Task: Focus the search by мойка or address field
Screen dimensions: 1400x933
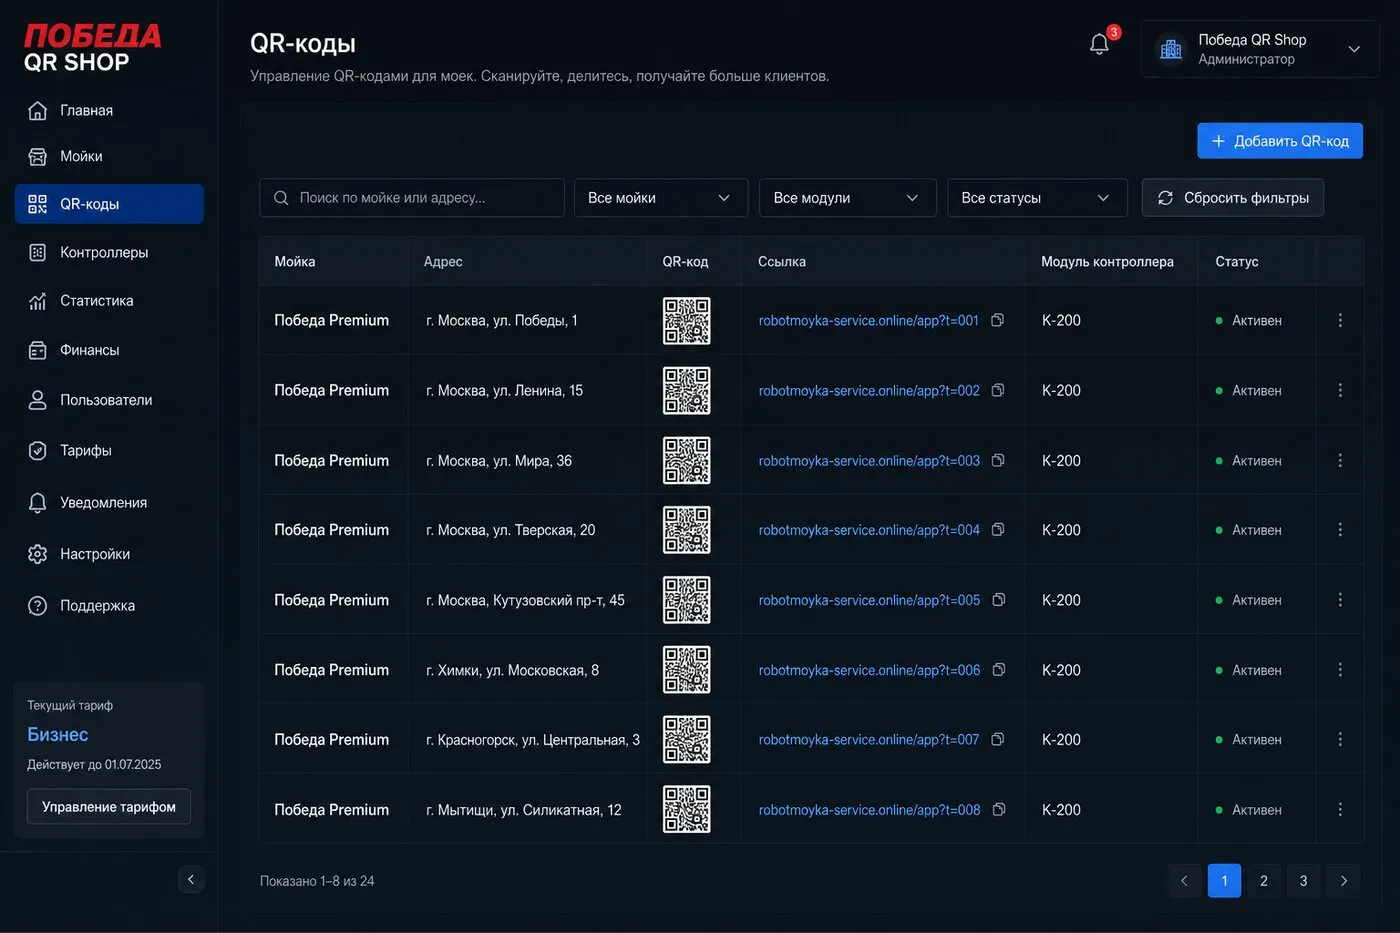Action: click(412, 198)
